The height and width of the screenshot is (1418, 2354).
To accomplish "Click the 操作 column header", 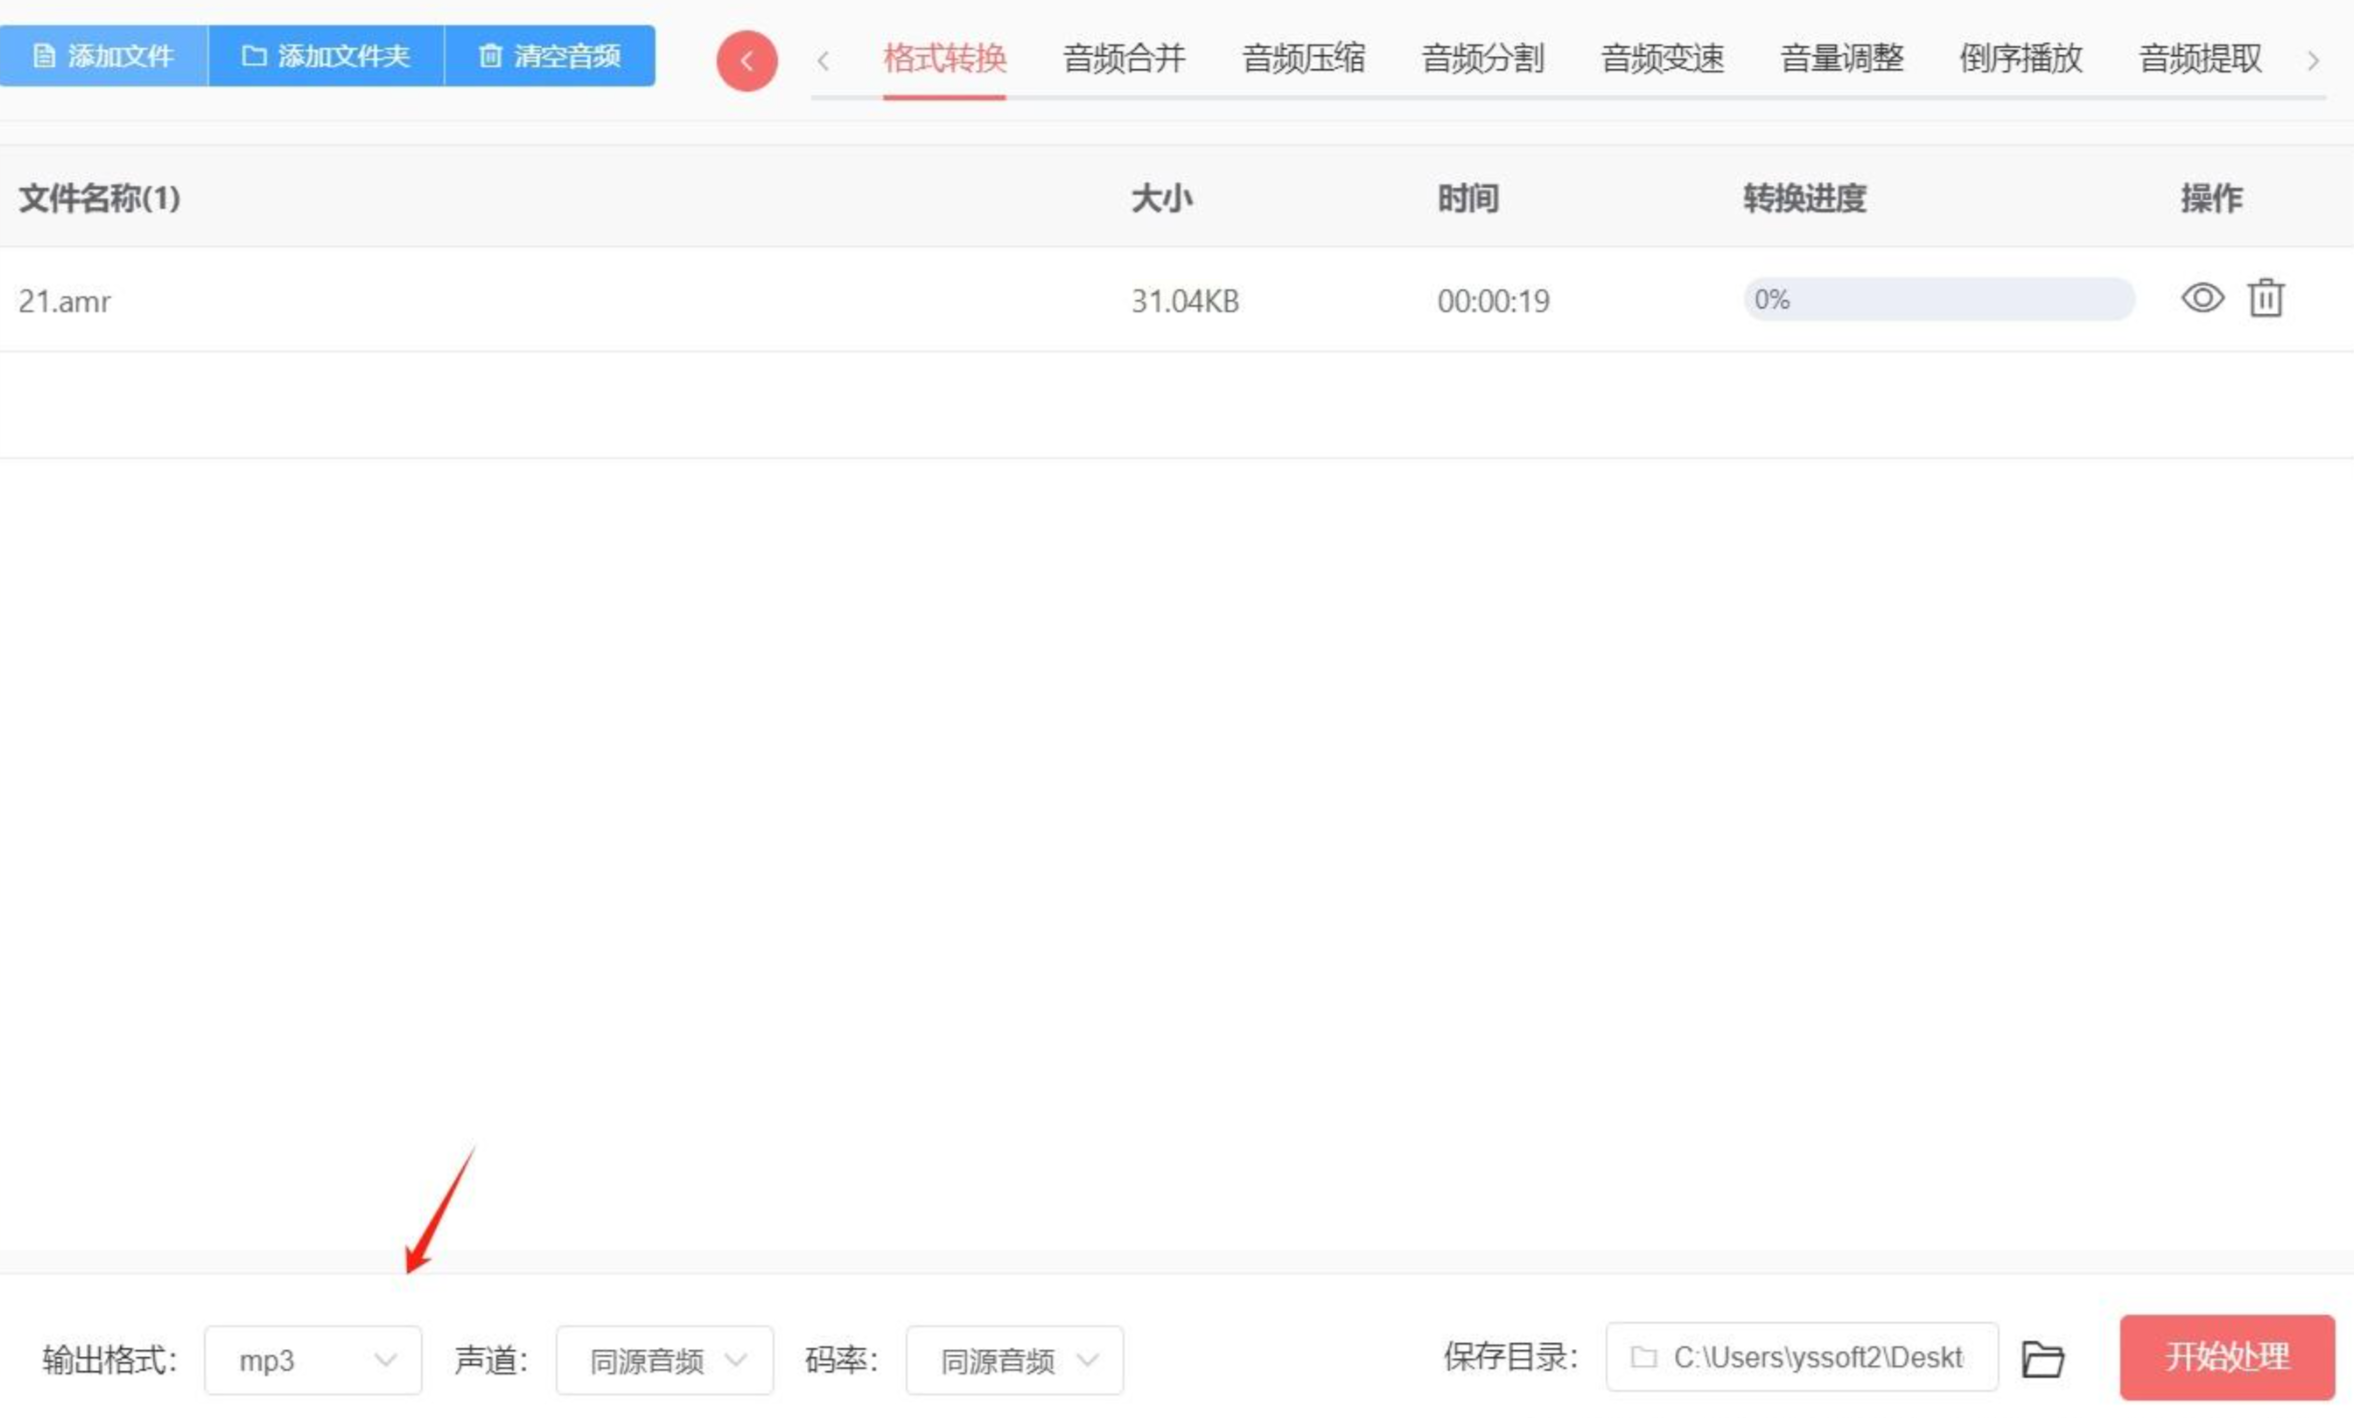I will click(2211, 198).
